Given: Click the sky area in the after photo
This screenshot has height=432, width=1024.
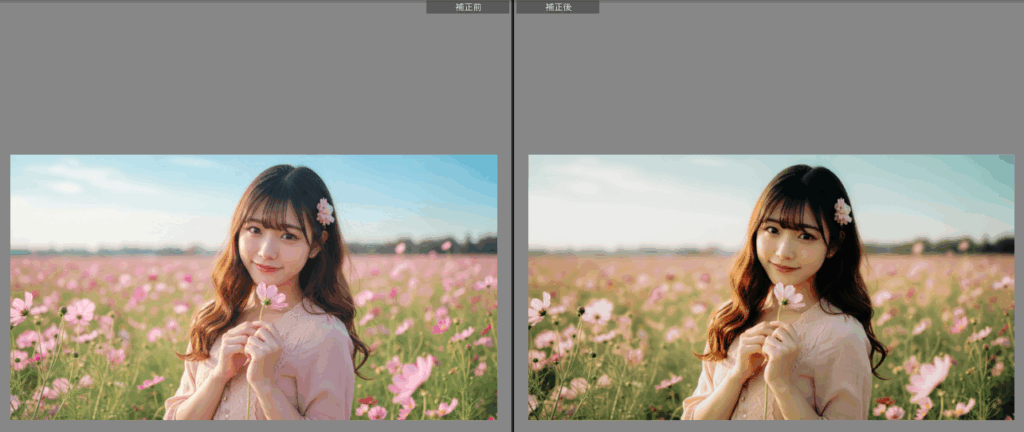Looking at the screenshot, I should coord(640,195).
